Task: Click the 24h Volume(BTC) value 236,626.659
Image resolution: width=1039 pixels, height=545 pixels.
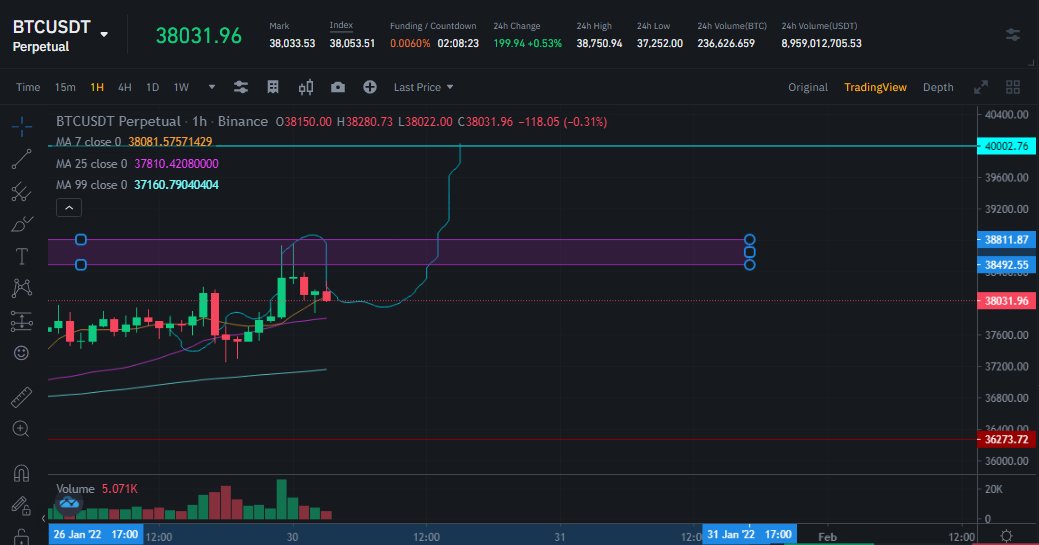Action: point(726,43)
